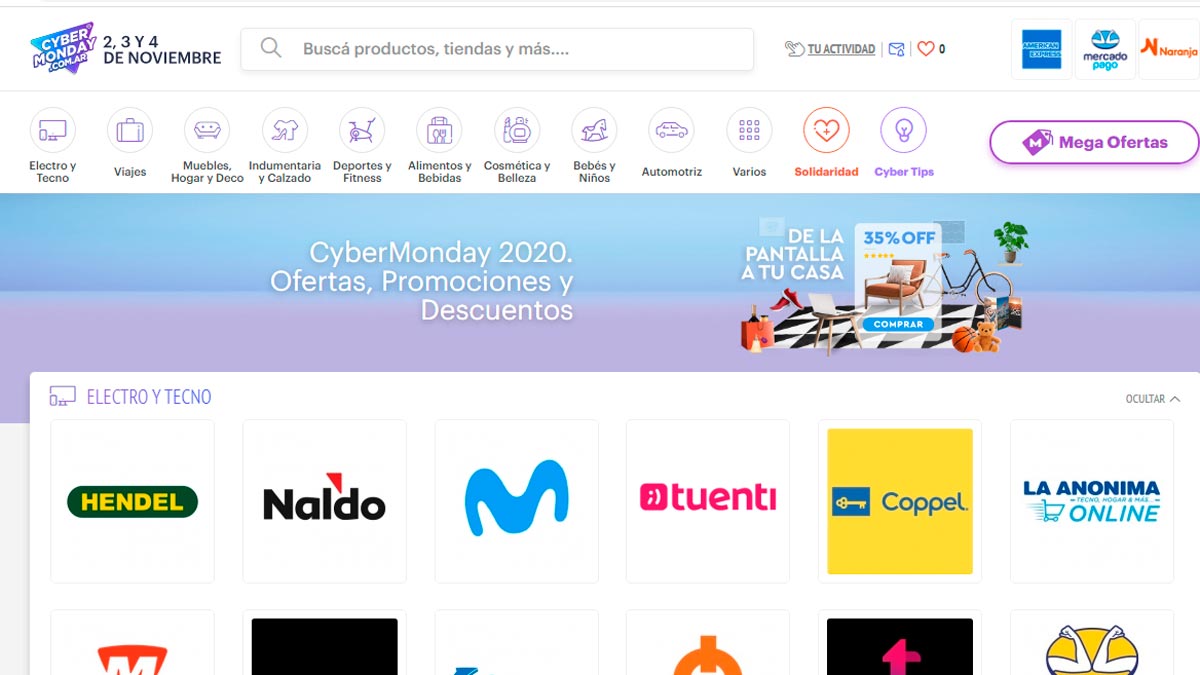Click the Mega Ofertas button
Viewport: 1200px width, 675px height.
1094,142
